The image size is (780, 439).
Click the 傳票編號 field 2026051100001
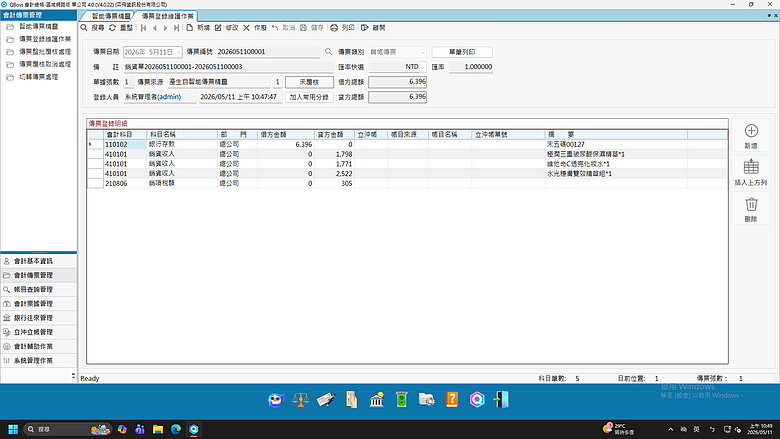tap(269, 52)
